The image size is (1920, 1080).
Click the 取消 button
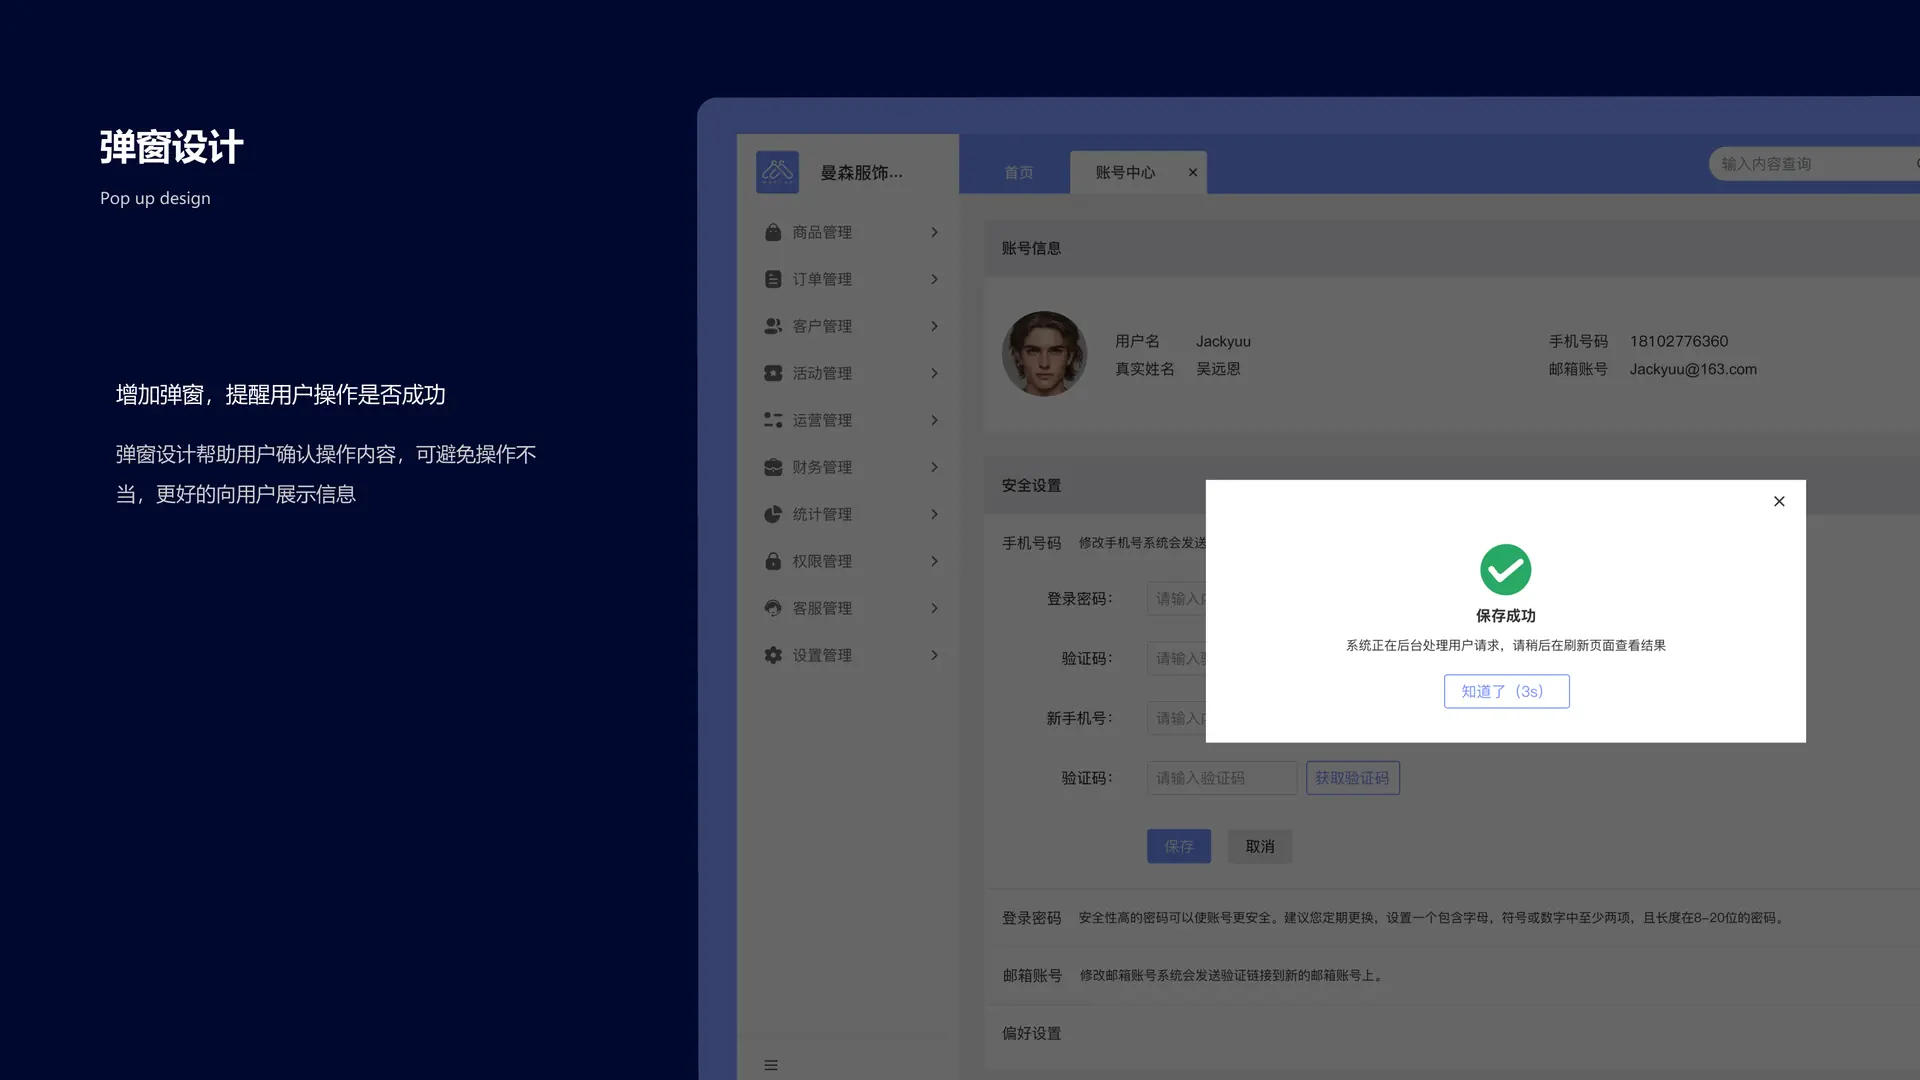tap(1260, 846)
